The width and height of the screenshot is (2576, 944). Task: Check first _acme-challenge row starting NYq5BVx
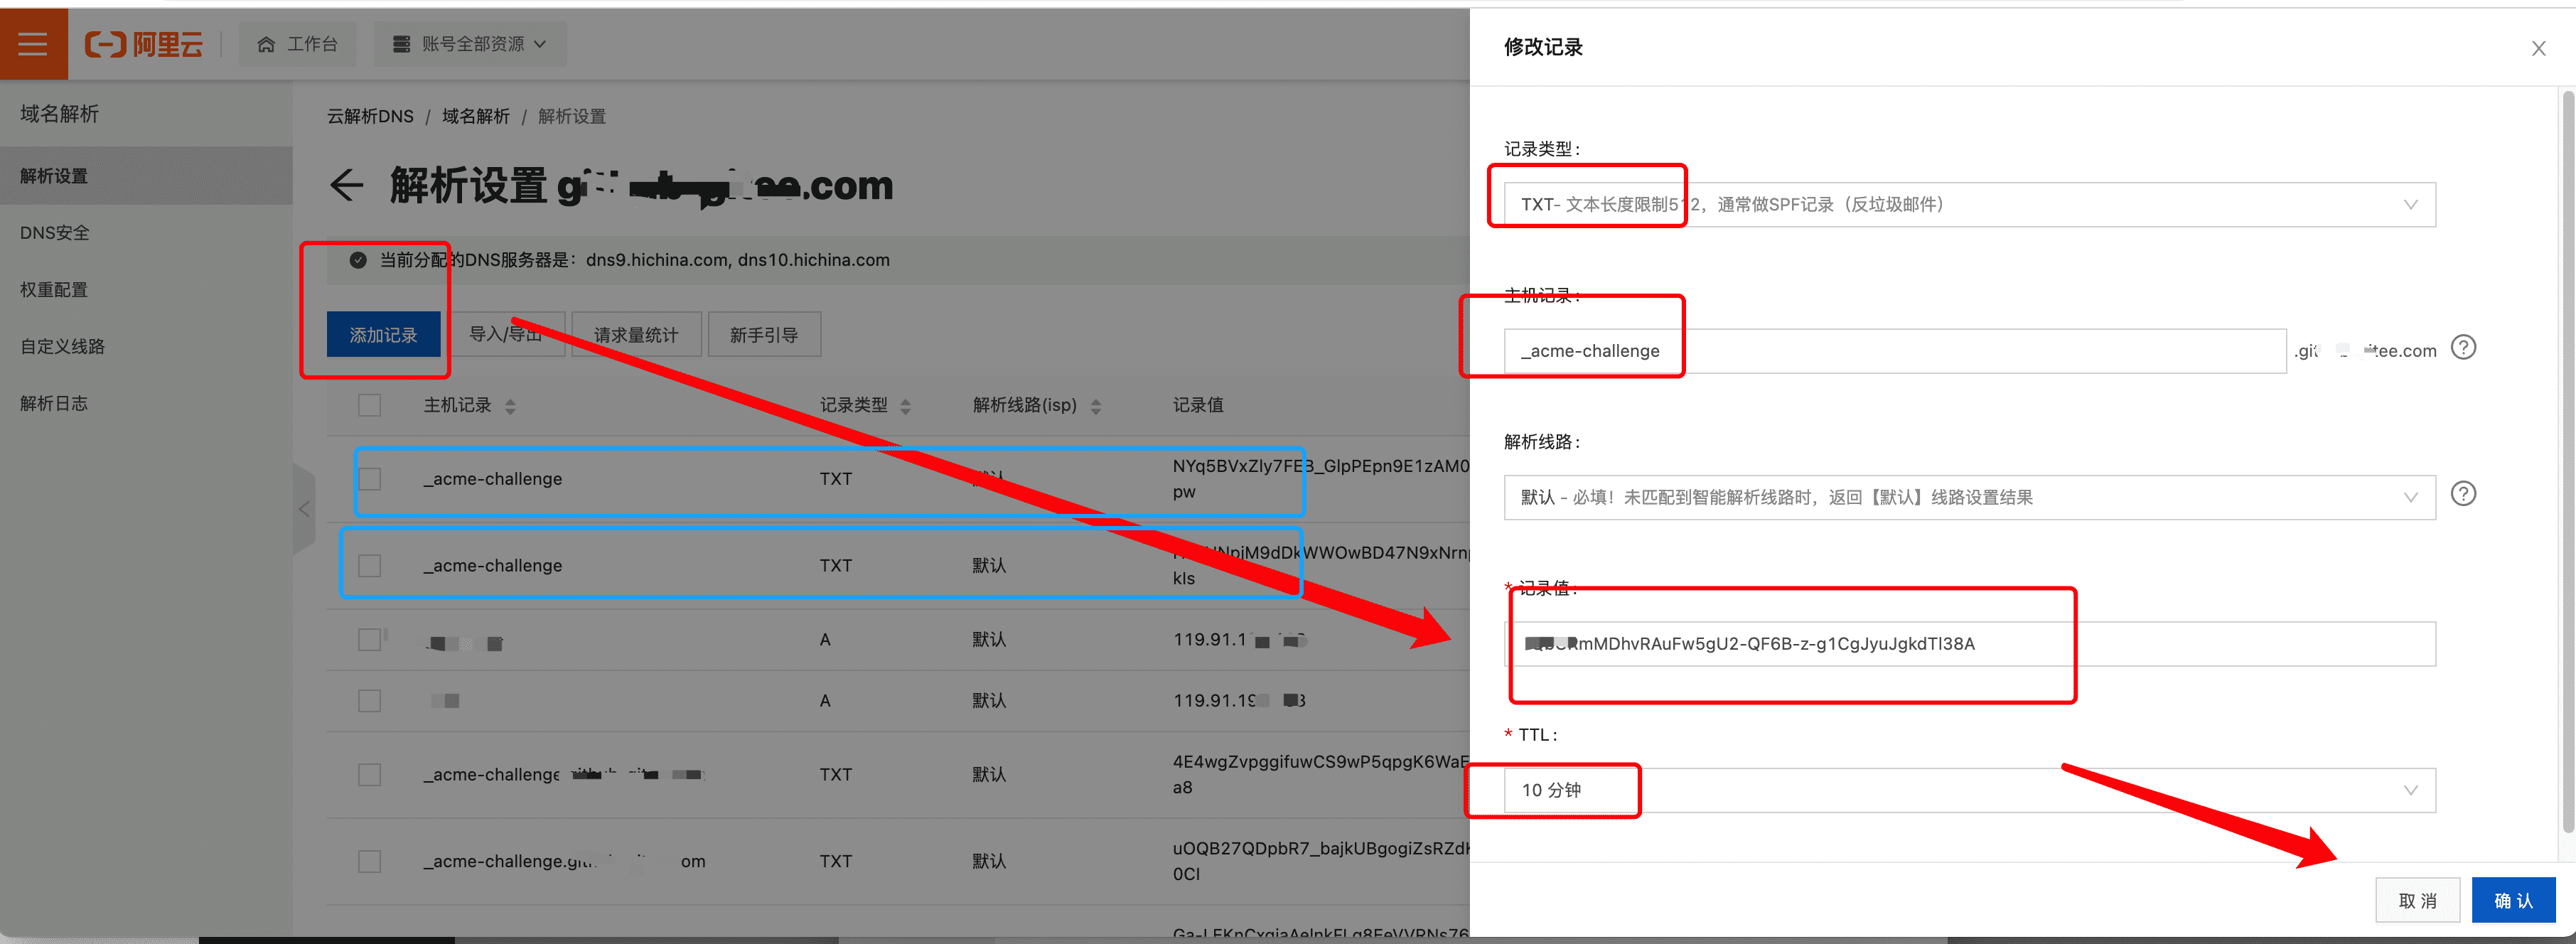pos(370,479)
